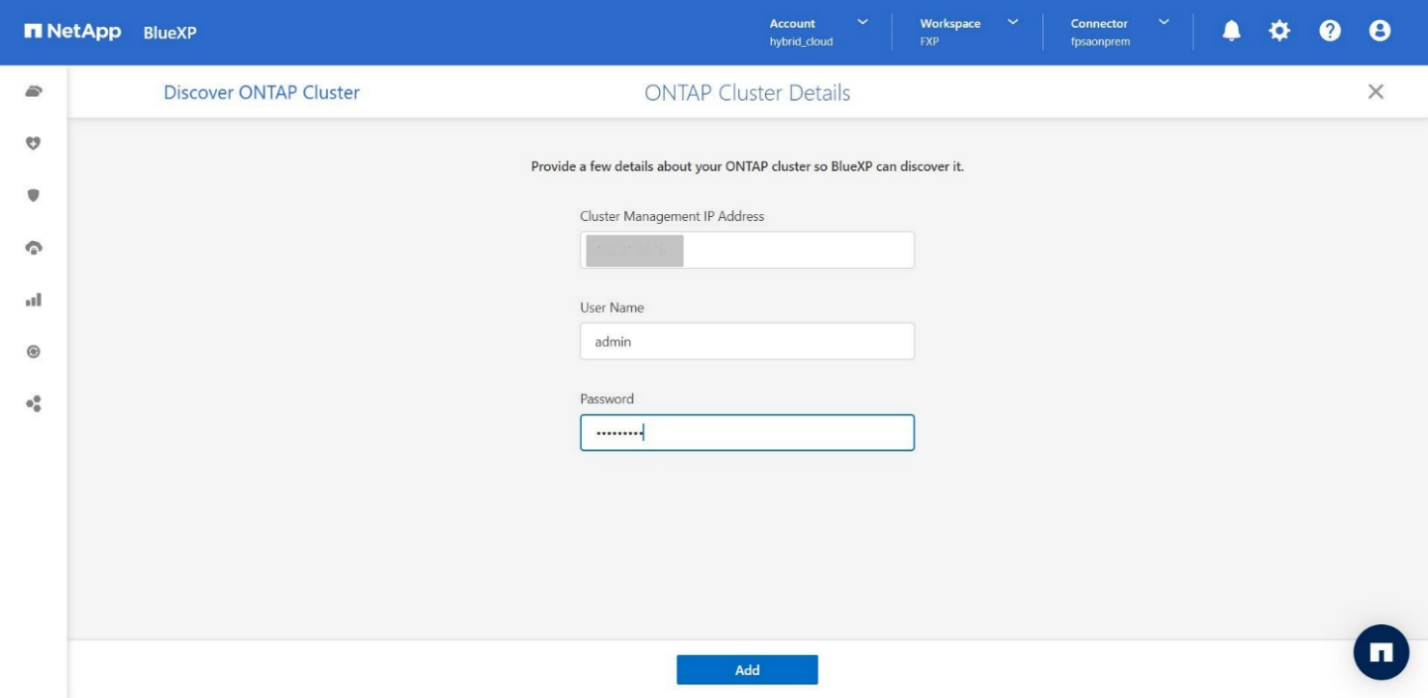Open the Analysis bar chart icon in sidebar

33,299
